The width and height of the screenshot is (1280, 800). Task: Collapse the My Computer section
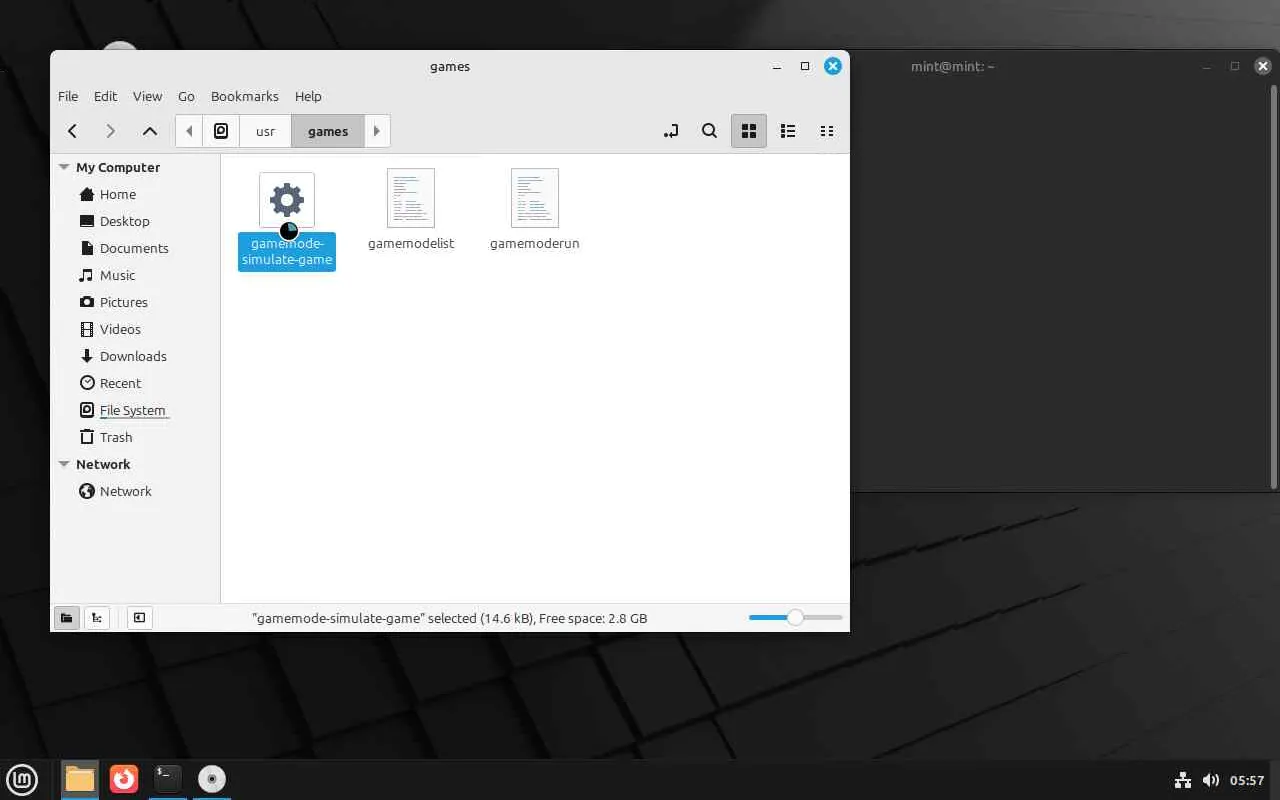coord(64,167)
